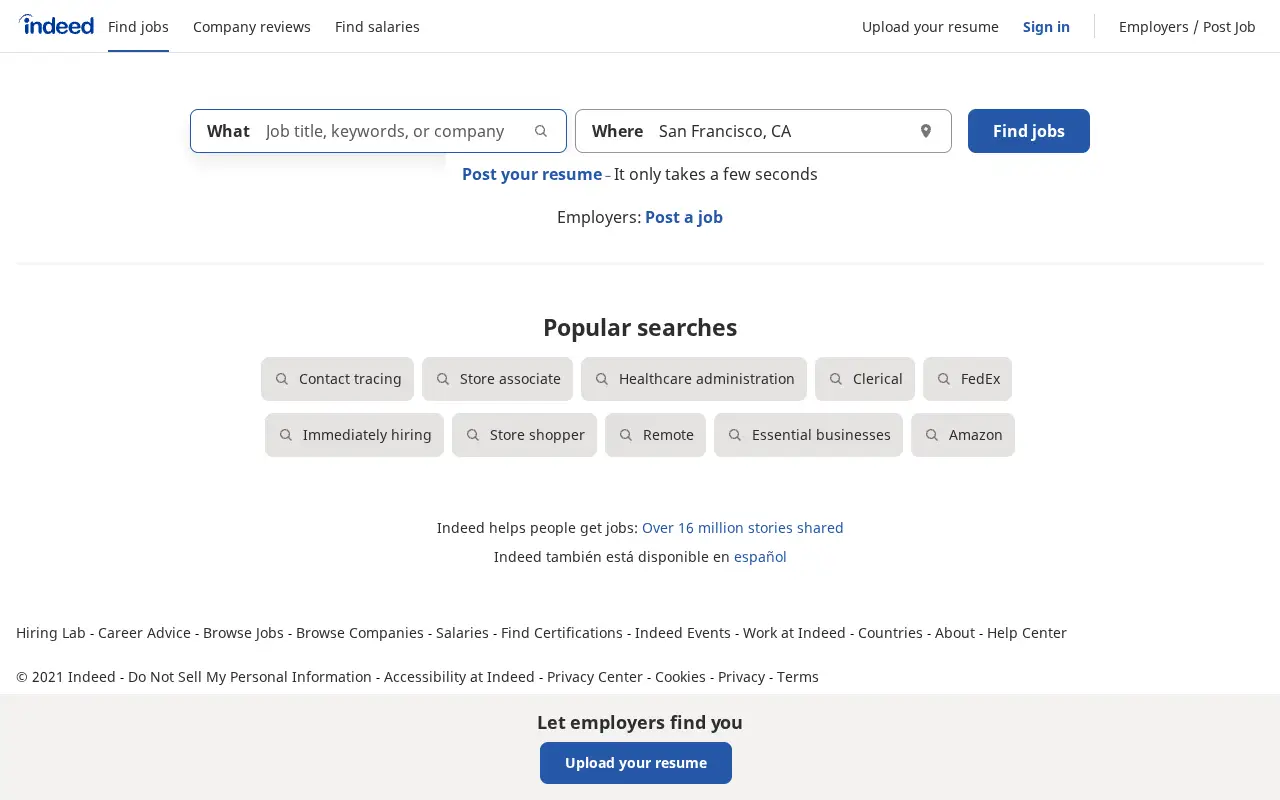Screen dimensions: 1280x800
Task: Open Countries footer link
Action: [x=890, y=633]
